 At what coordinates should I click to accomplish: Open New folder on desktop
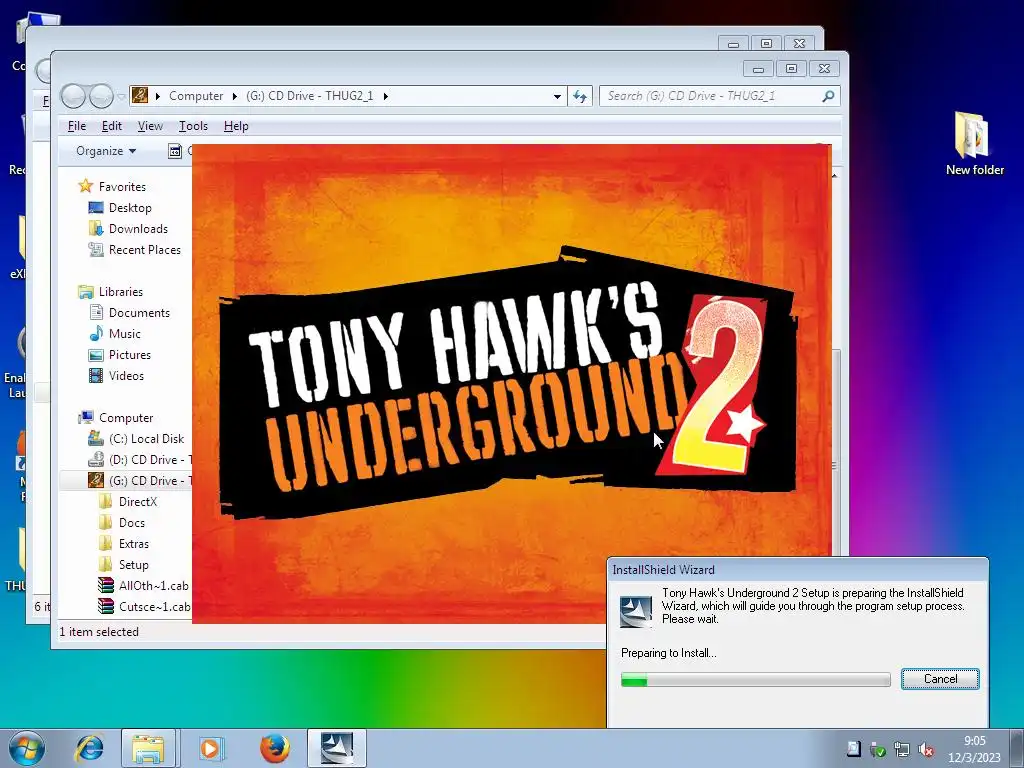(x=974, y=144)
